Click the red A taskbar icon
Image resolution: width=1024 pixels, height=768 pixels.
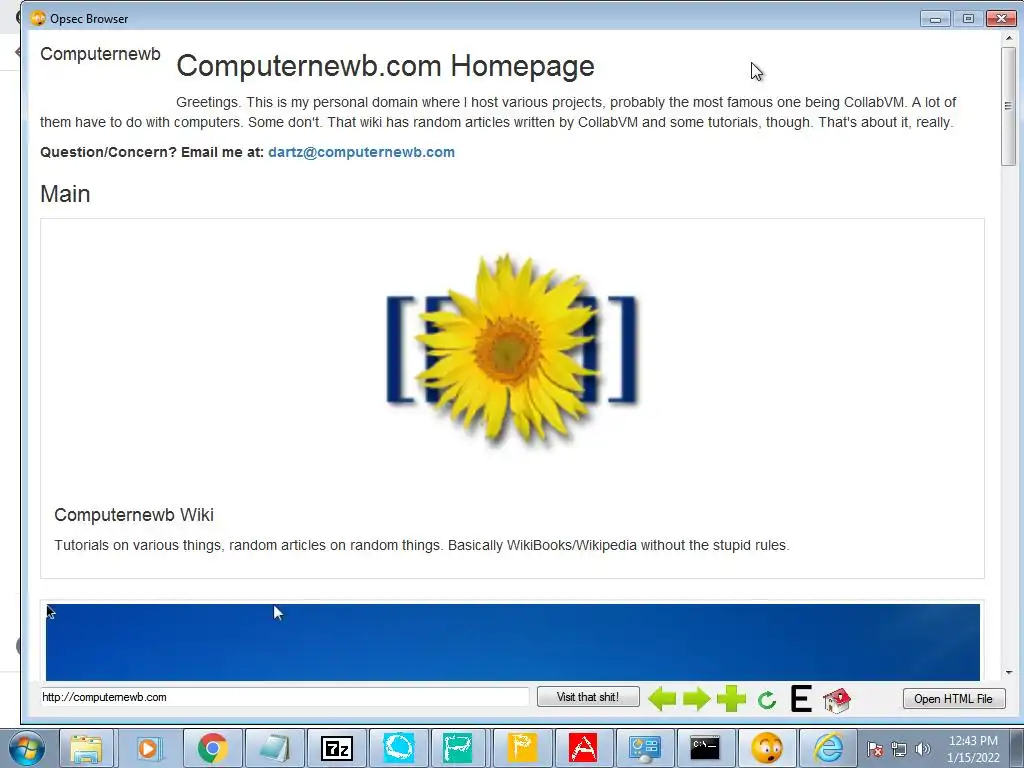click(x=583, y=748)
